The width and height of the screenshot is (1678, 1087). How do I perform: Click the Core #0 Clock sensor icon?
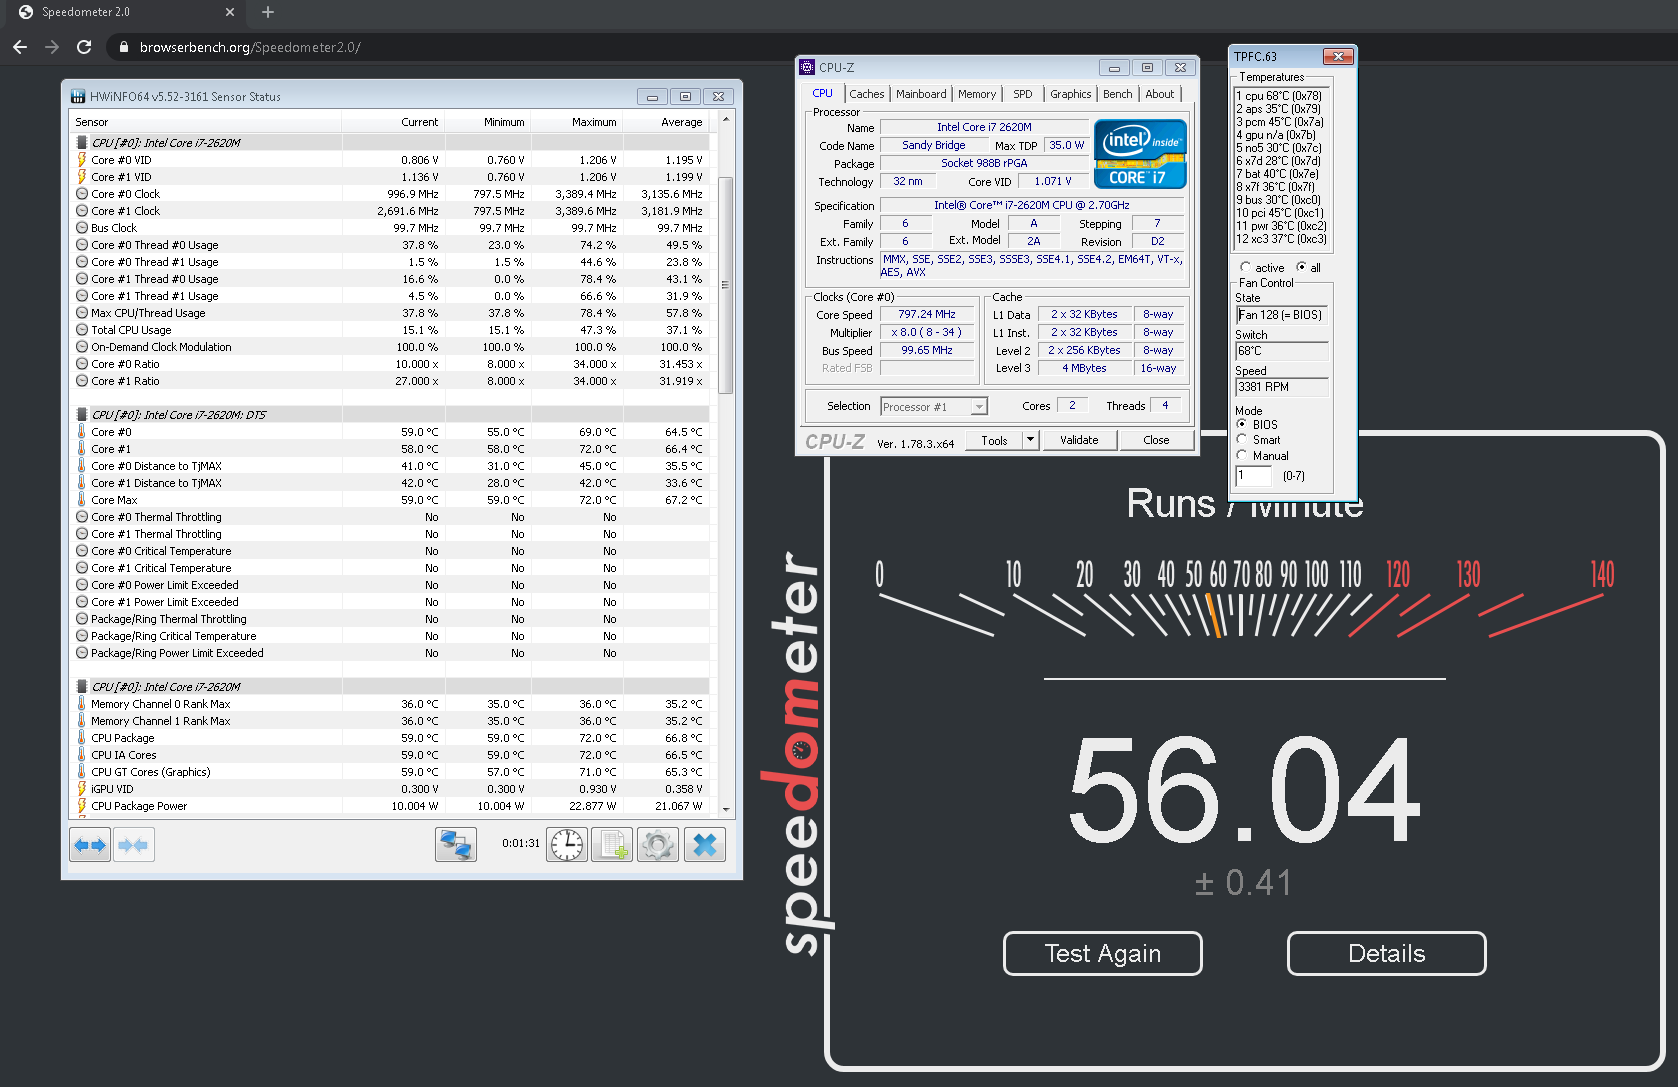[x=82, y=193]
